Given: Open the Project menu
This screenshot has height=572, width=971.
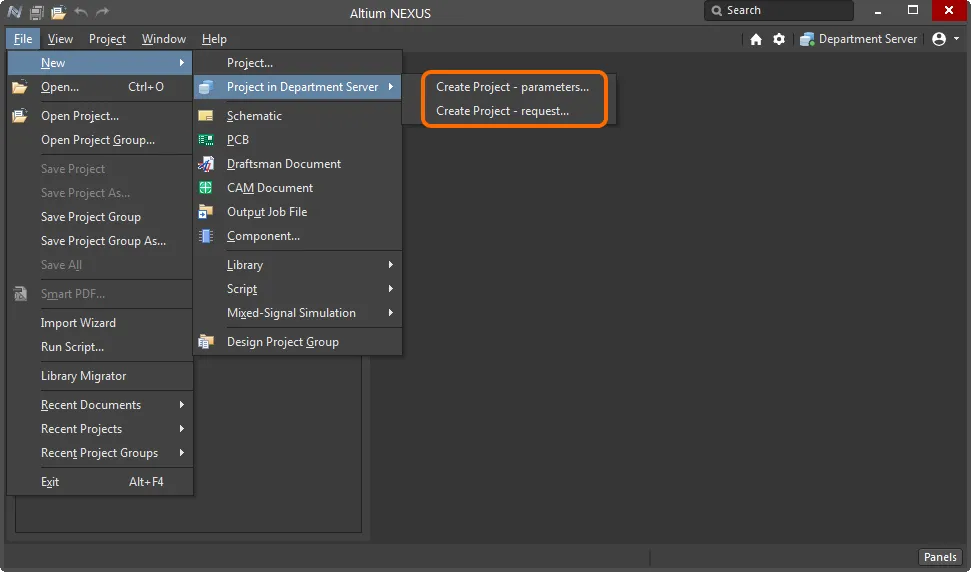Looking at the screenshot, I should 107,39.
